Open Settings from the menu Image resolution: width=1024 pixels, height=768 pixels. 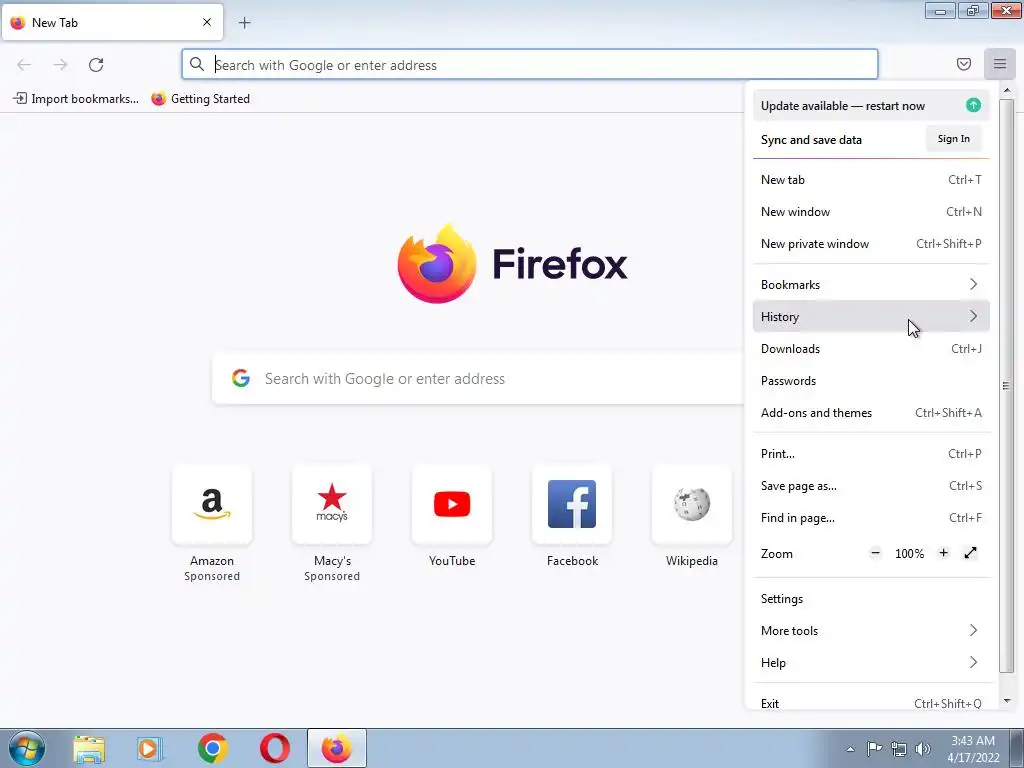(871, 598)
